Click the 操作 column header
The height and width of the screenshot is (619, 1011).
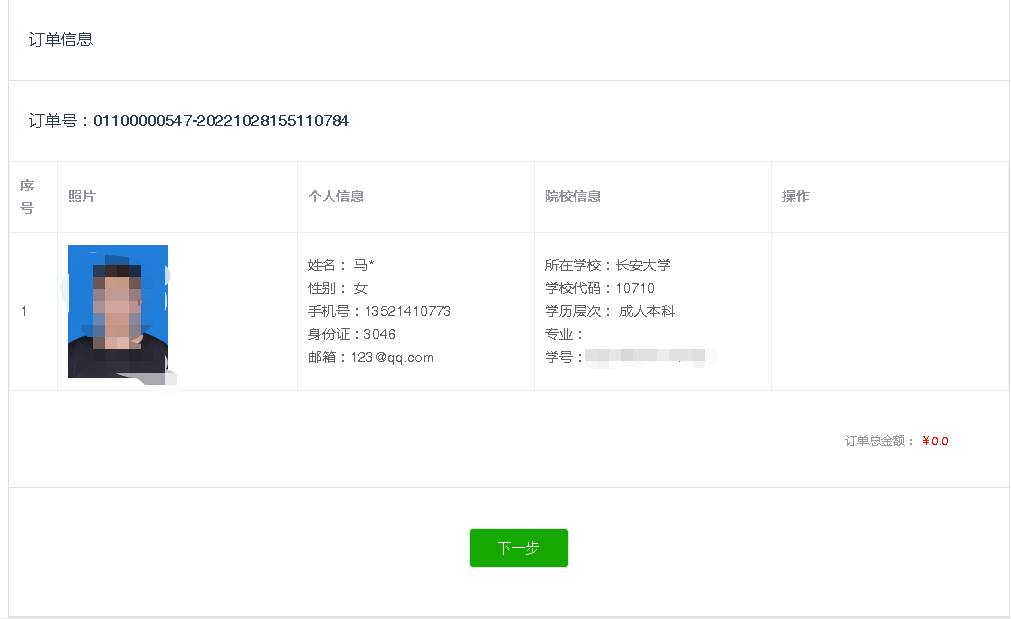(x=796, y=196)
